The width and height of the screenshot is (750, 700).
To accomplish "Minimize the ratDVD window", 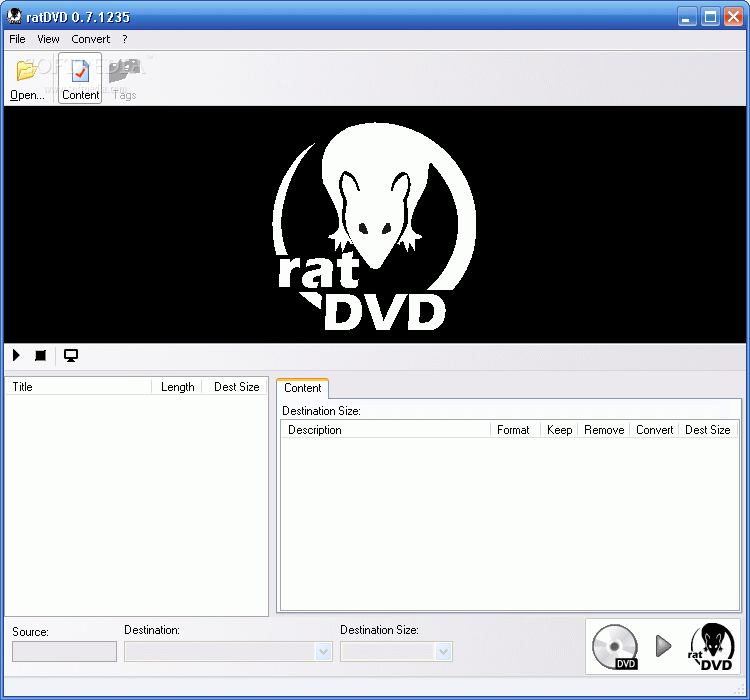I will click(x=686, y=17).
